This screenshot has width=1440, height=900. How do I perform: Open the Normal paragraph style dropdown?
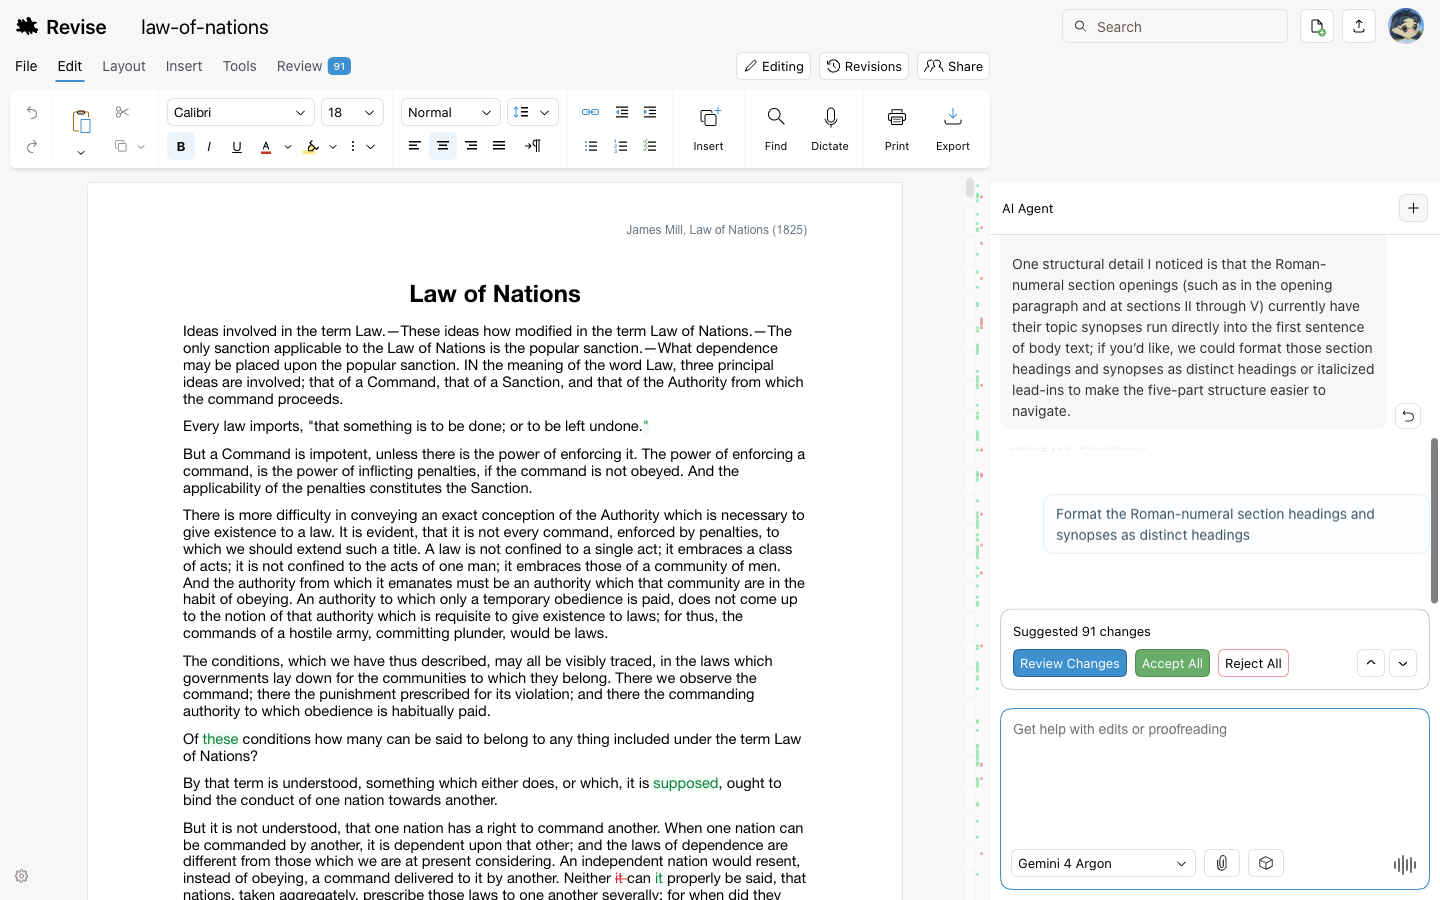[x=451, y=112]
